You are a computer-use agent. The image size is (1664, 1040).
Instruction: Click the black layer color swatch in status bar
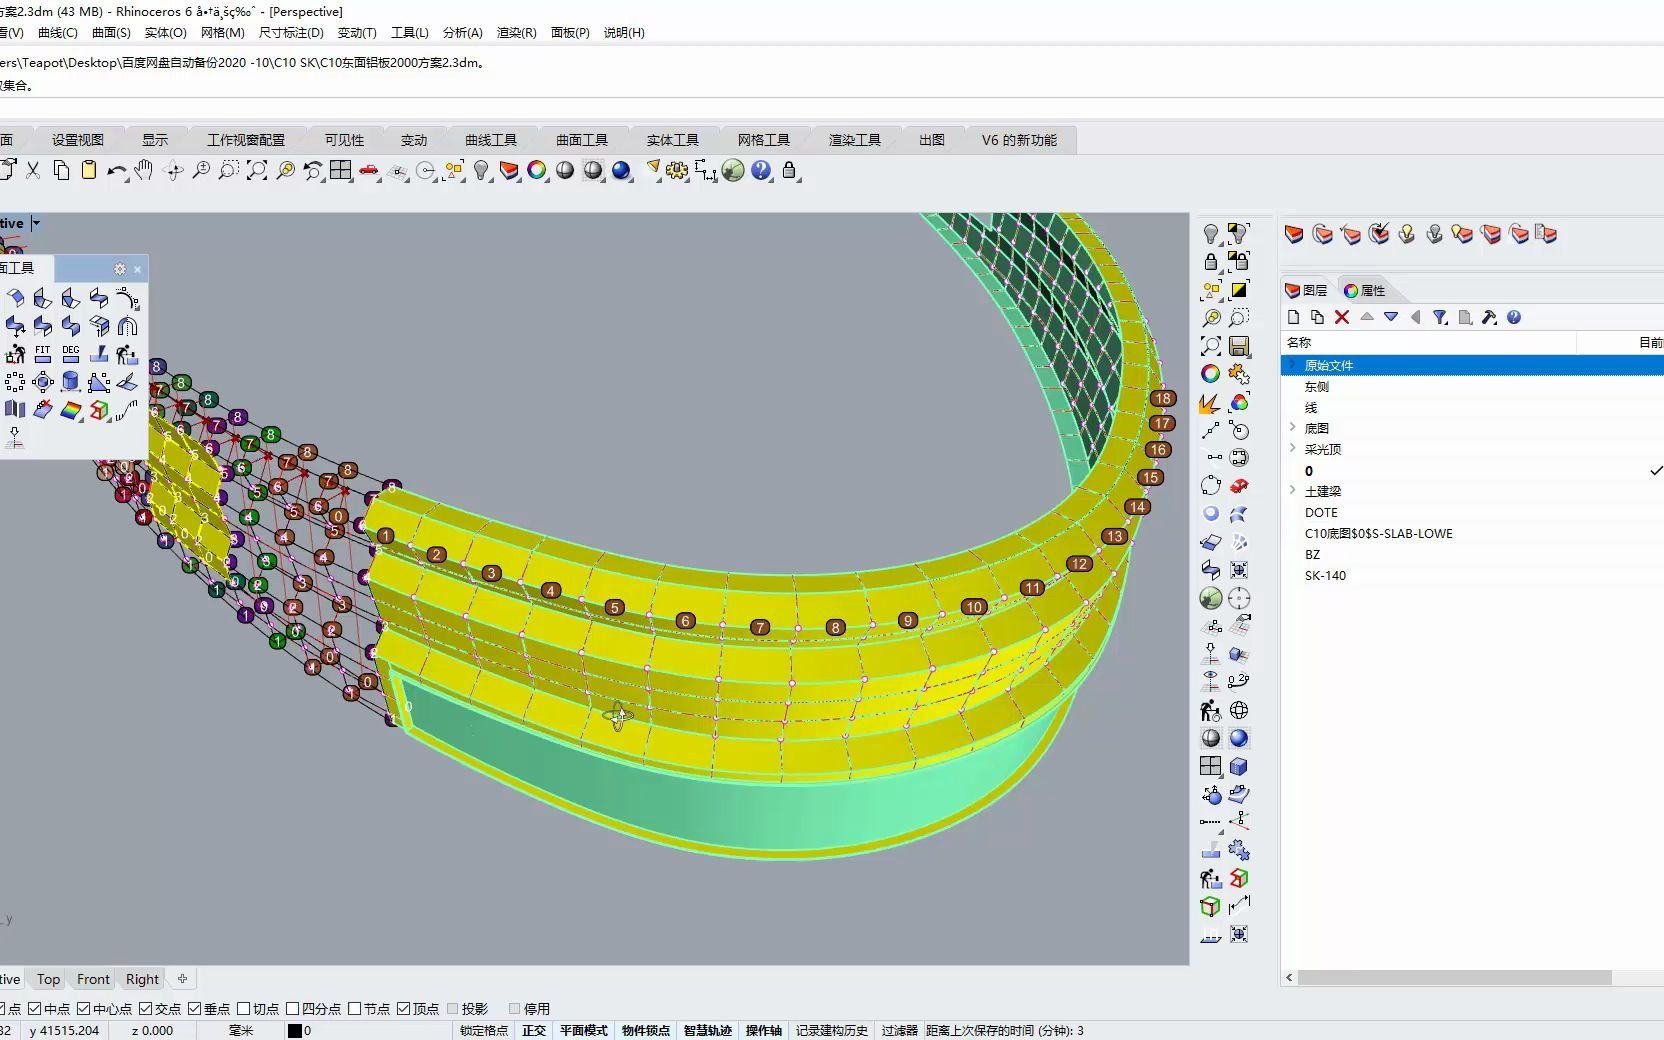tap(294, 1031)
